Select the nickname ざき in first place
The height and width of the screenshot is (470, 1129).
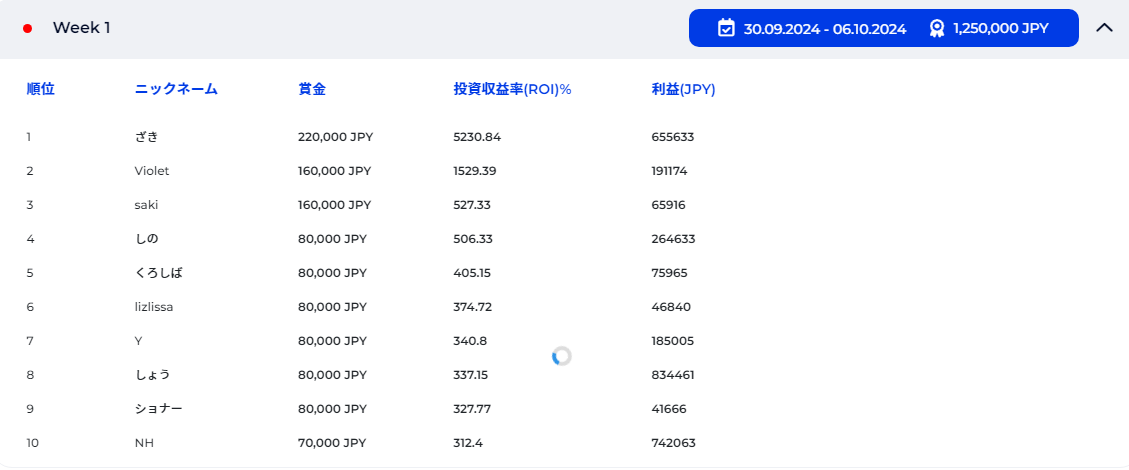pyautogui.click(x=146, y=137)
